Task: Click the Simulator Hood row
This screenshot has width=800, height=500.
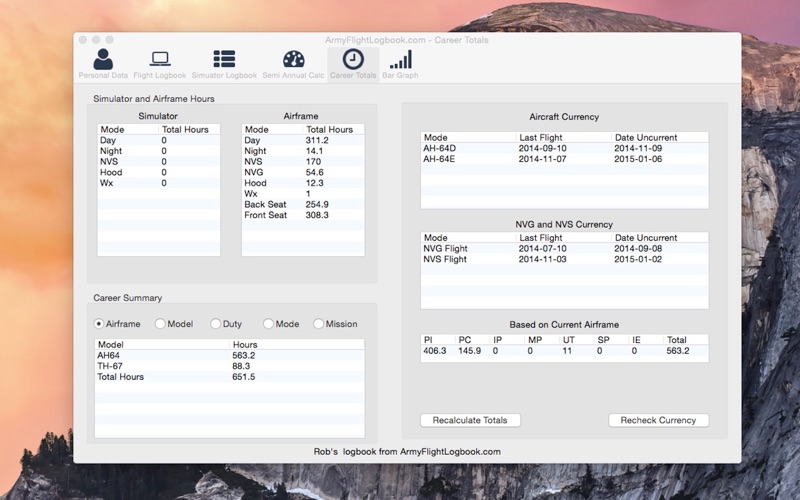Action: pyautogui.click(x=159, y=172)
